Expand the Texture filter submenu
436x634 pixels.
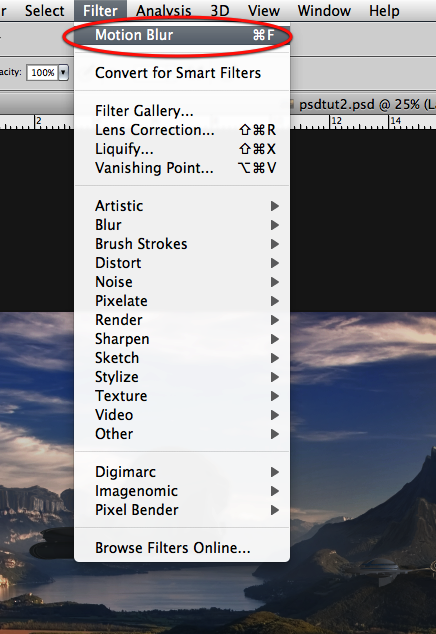click(182, 396)
